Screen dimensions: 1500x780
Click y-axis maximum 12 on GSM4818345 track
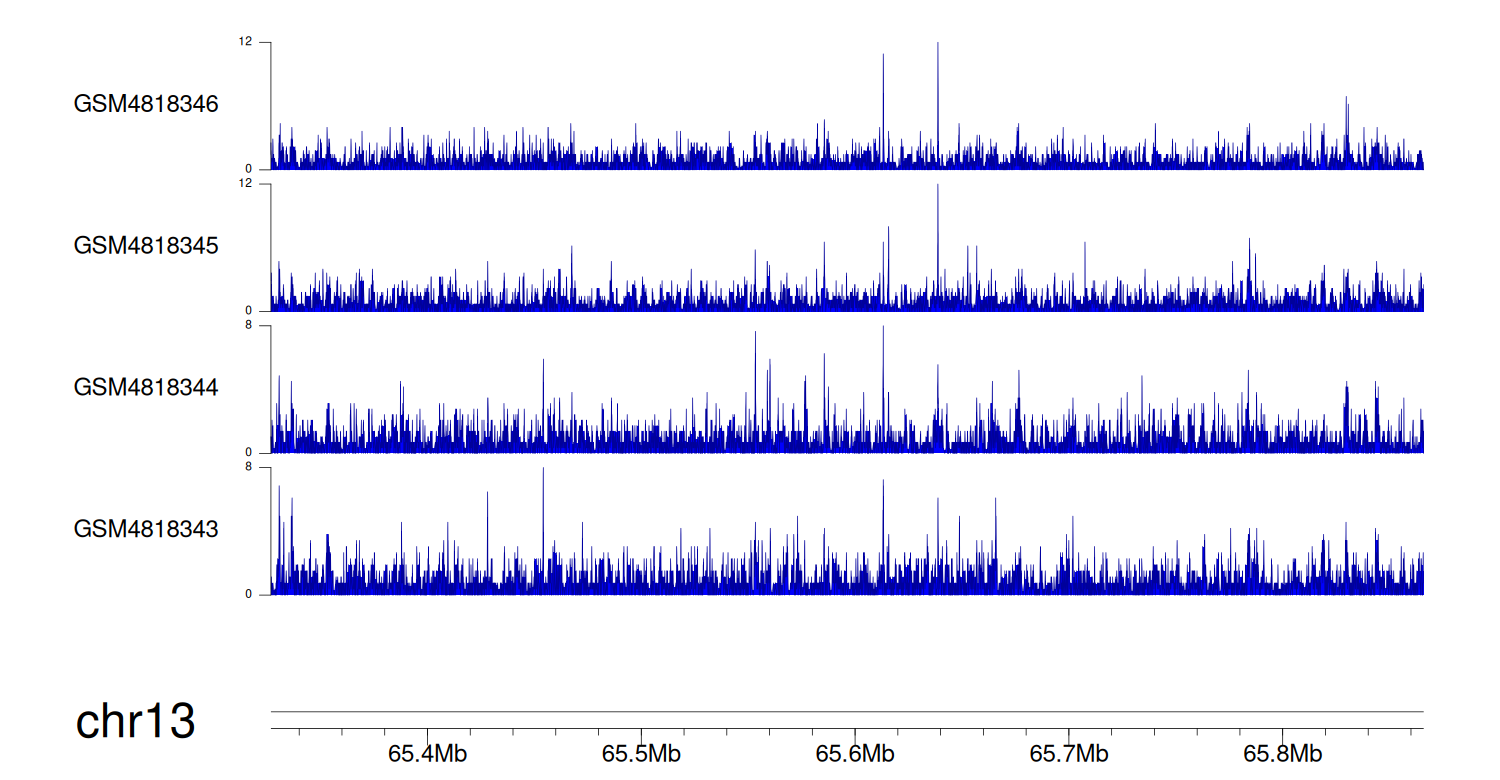pos(246,184)
